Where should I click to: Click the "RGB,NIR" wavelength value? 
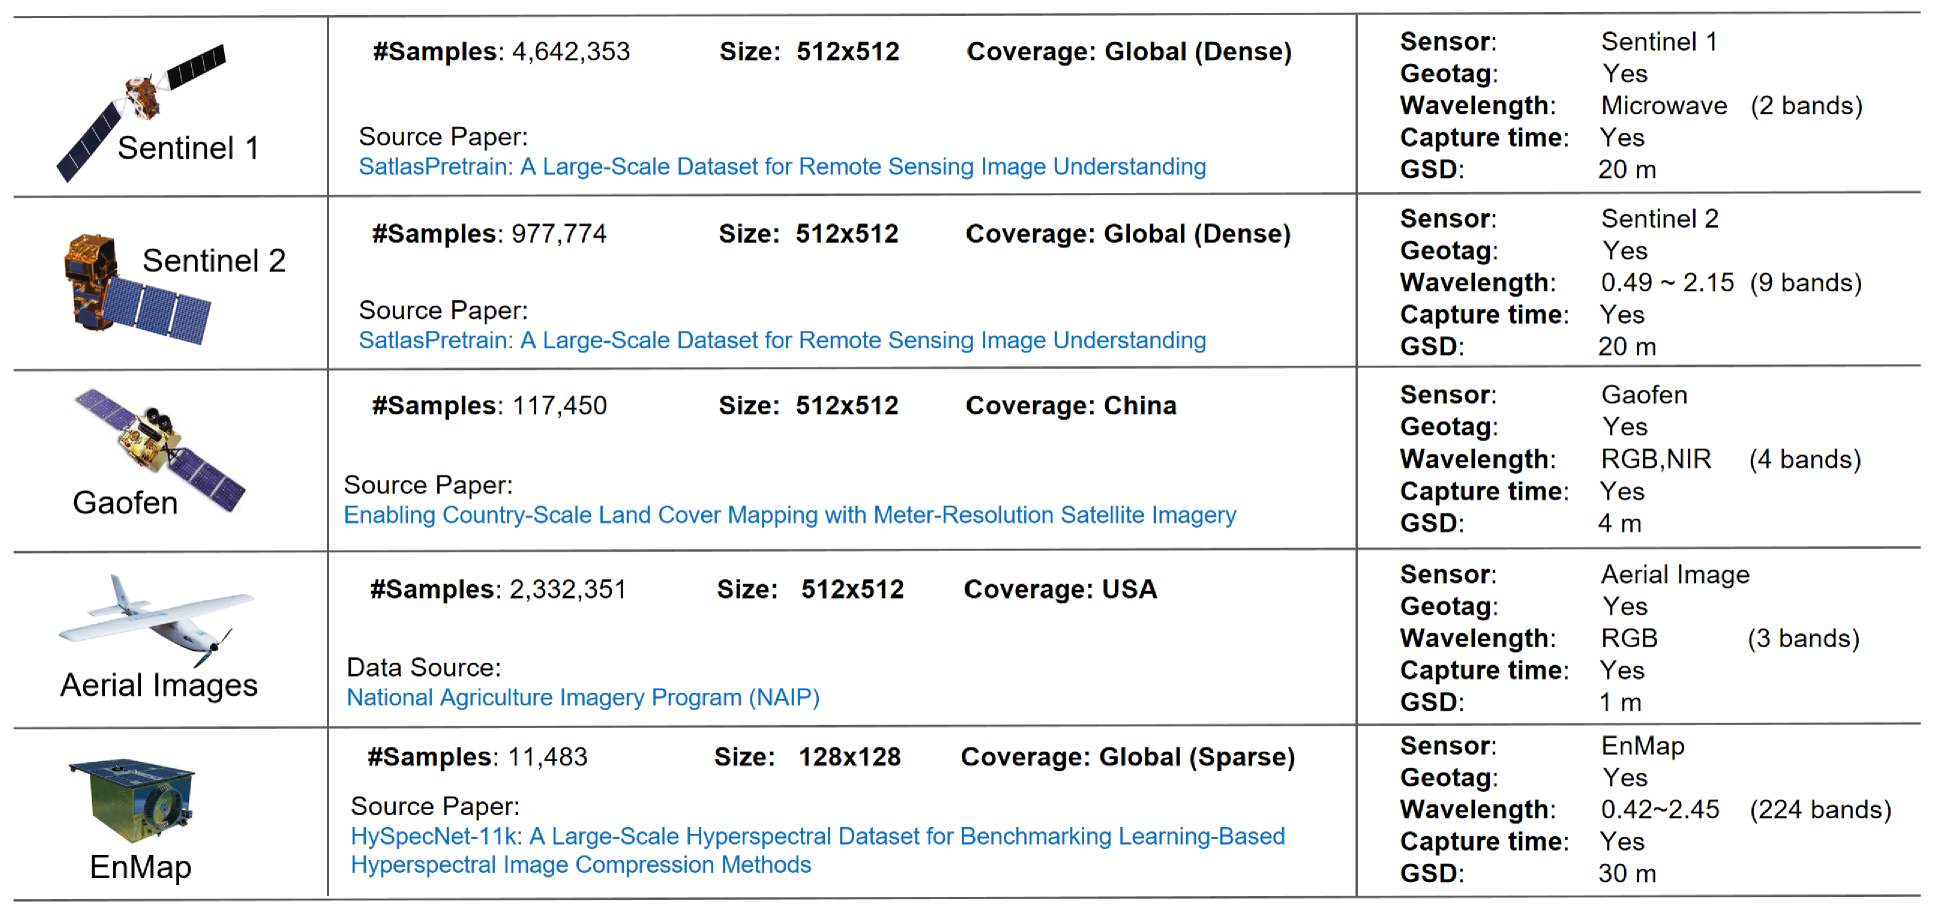pyautogui.click(x=1656, y=460)
